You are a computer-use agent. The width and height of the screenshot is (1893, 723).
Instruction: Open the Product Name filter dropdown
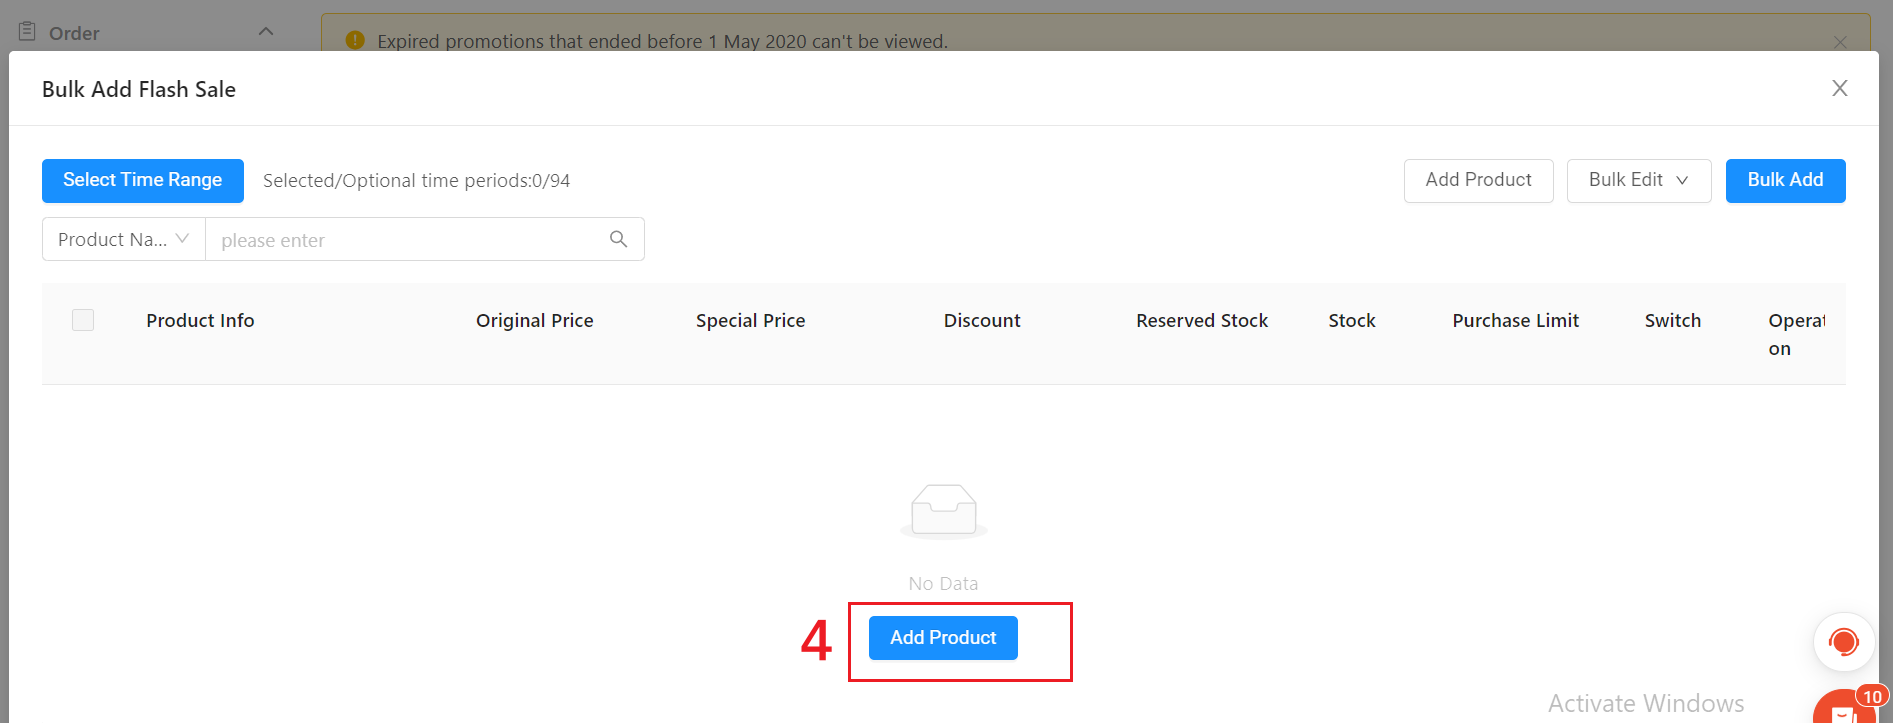click(122, 239)
